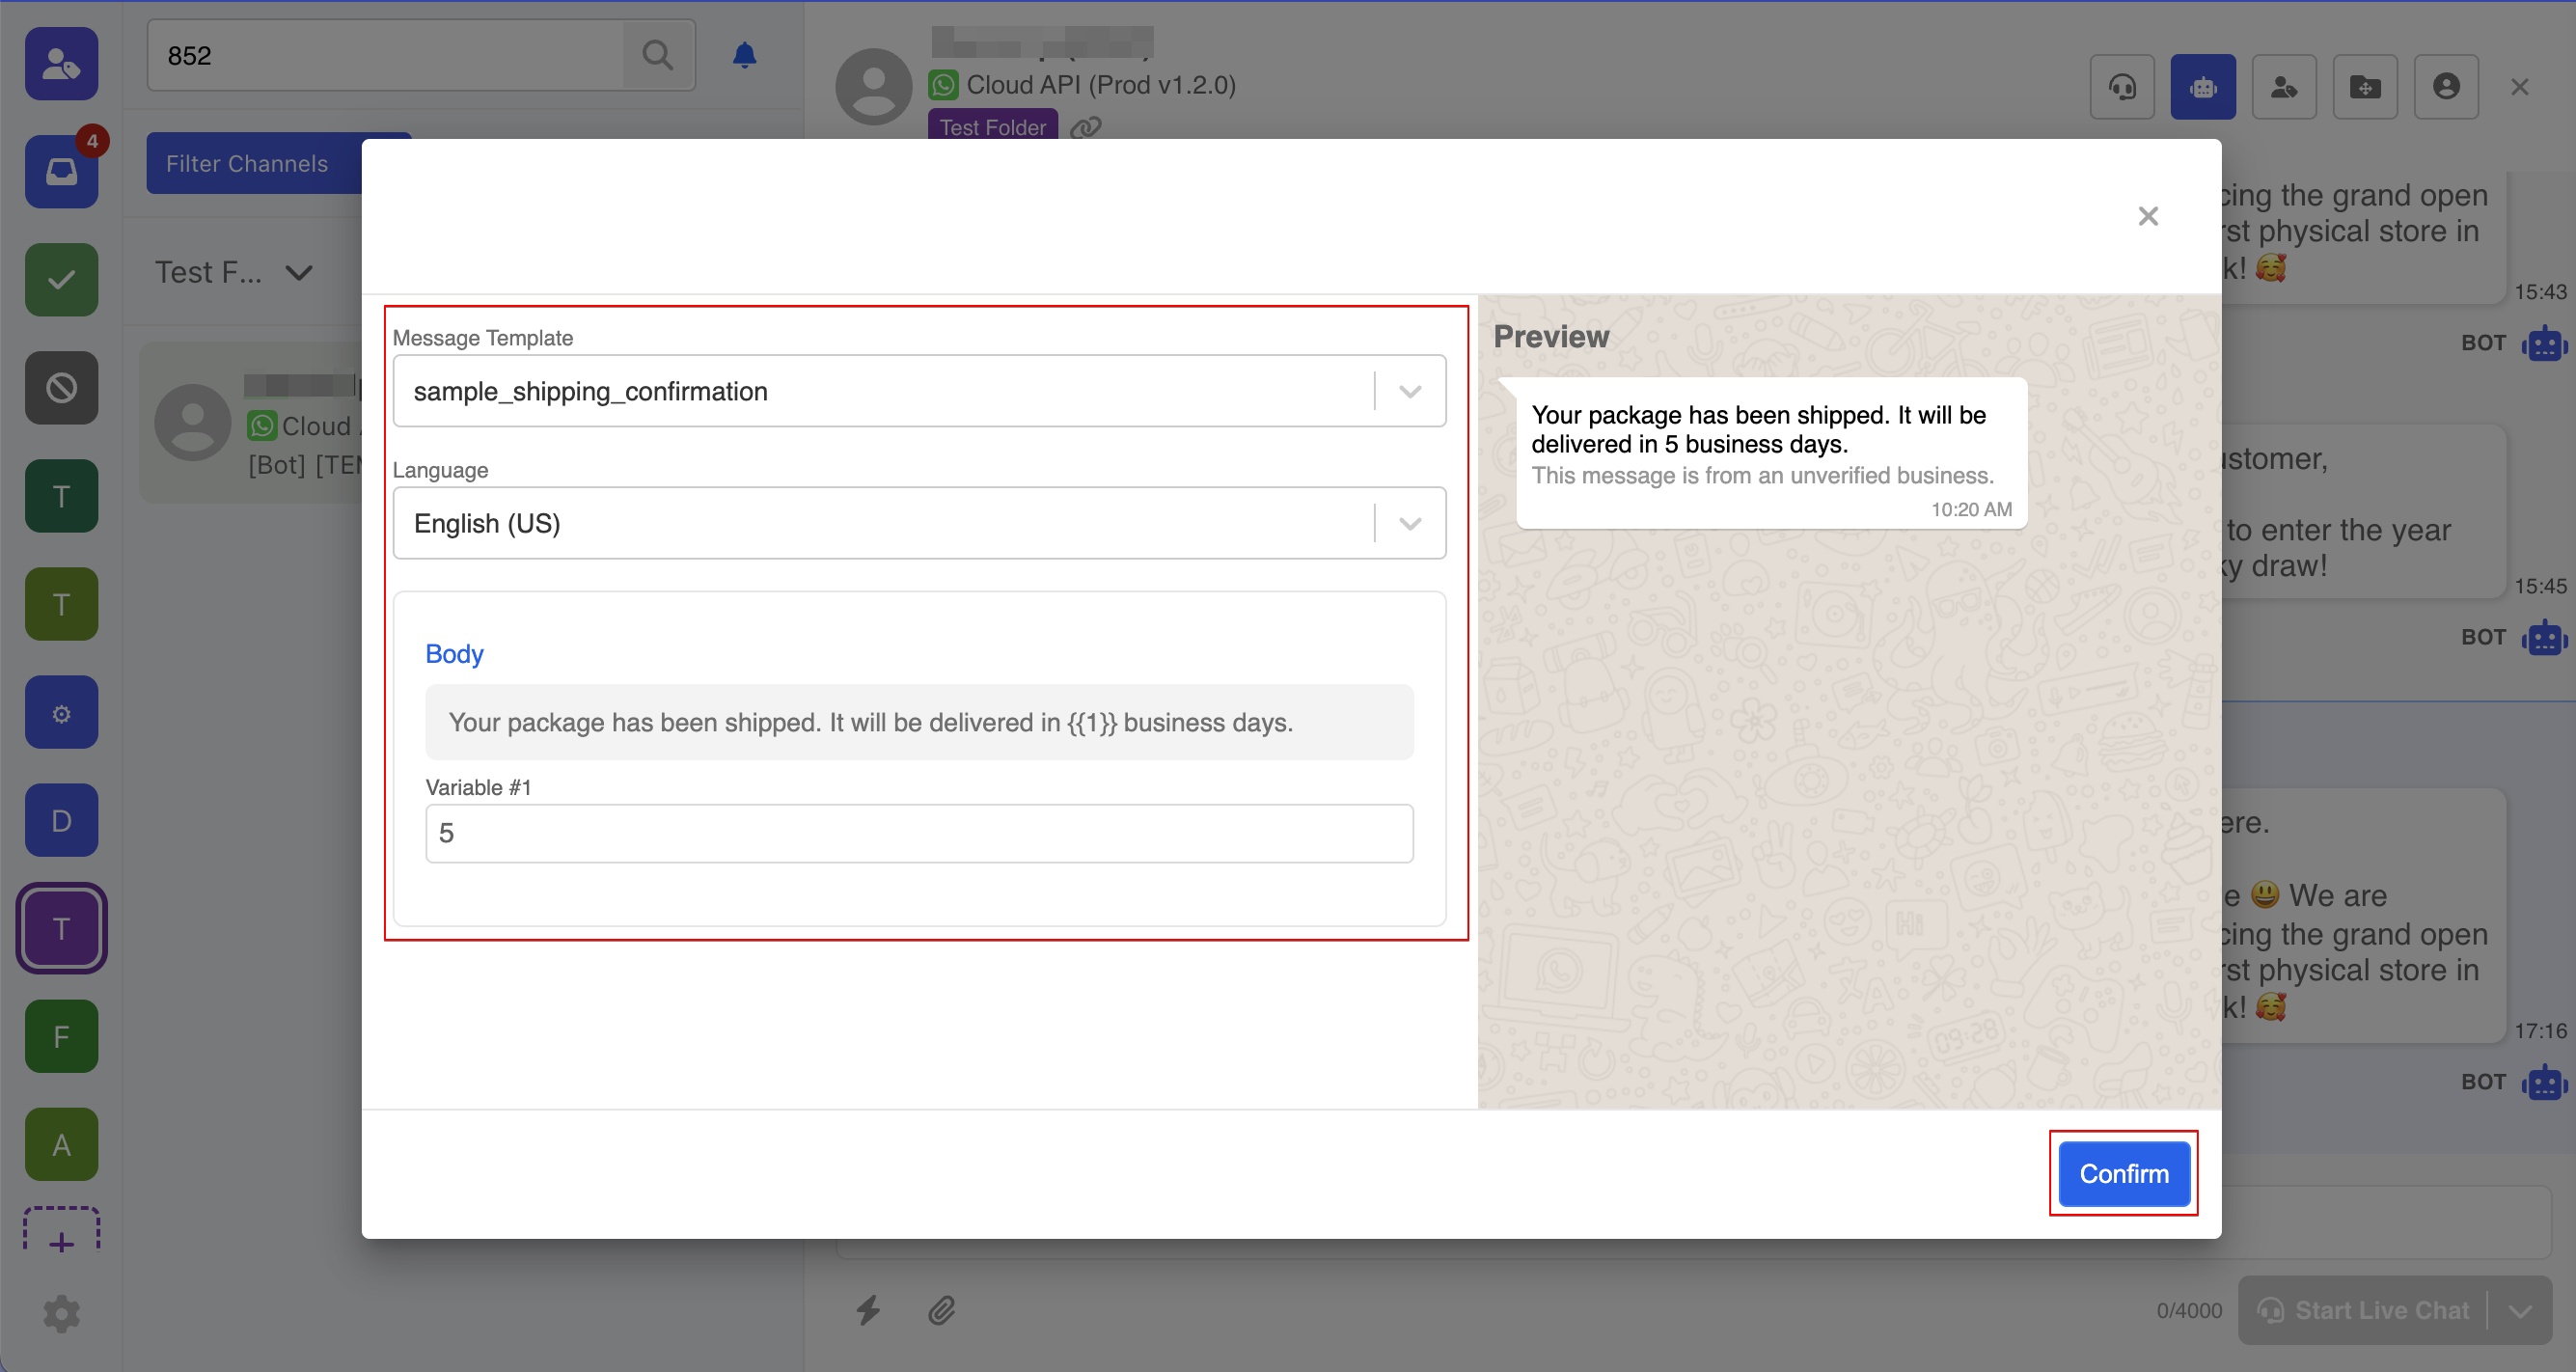Open the inbox icon with badge
Image resolution: width=2576 pixels, height=1372 pixels.
click(x=61, y=172)
